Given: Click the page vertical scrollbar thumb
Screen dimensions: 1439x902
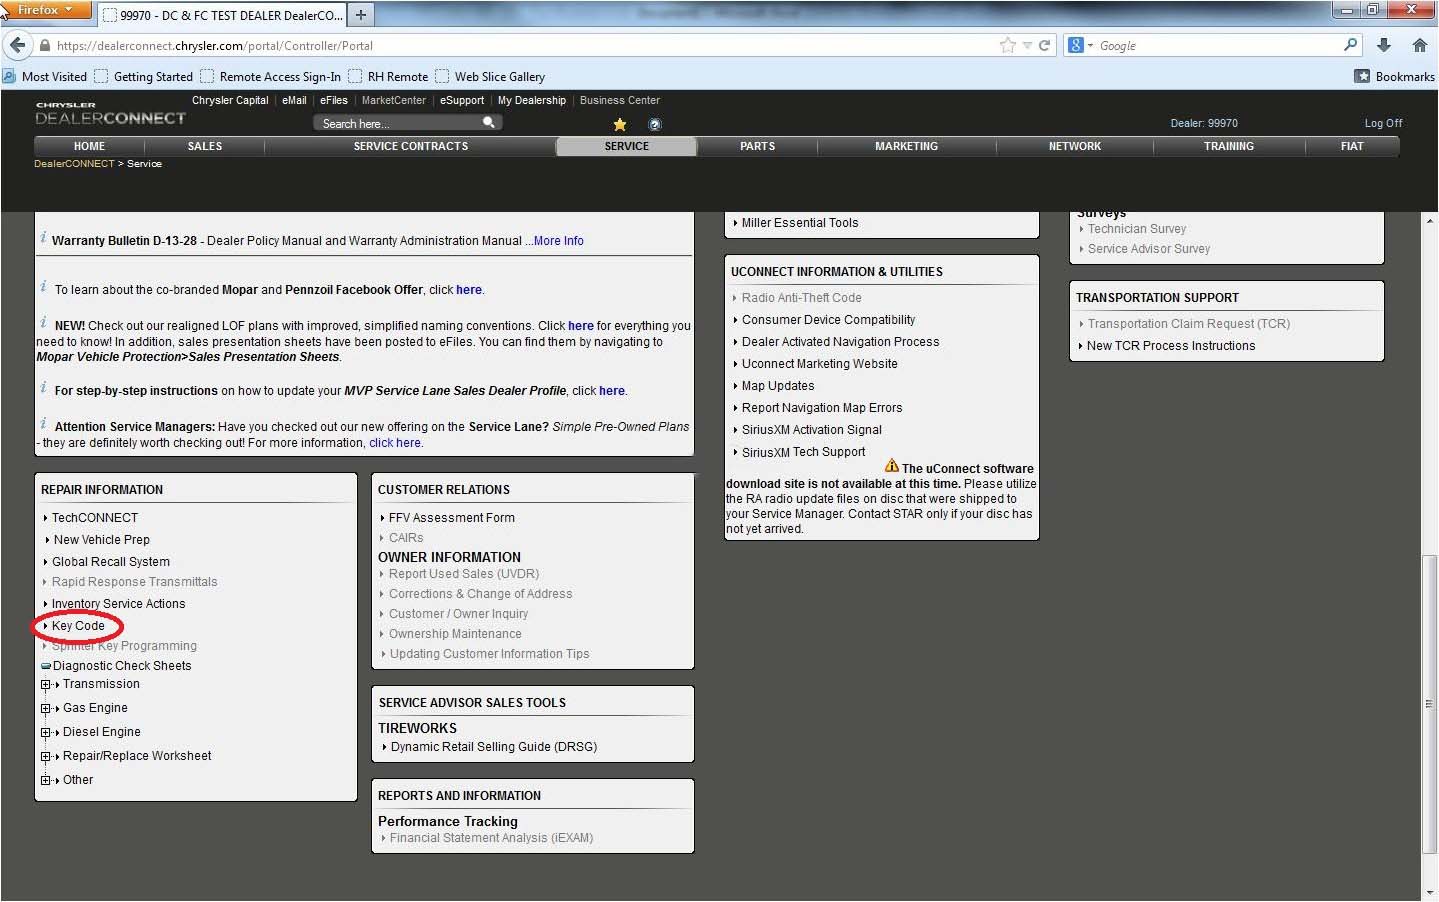Looking at the screenshot, I should [x=1429, y=703].
